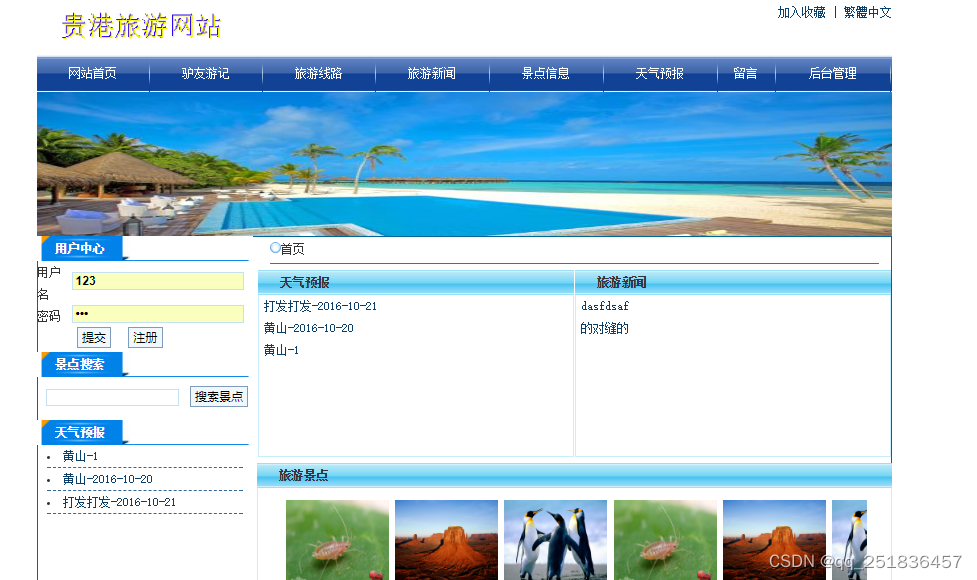Click the sidebar 天气预报 header tab
The image size is (977, 580).
pos(80,432)
